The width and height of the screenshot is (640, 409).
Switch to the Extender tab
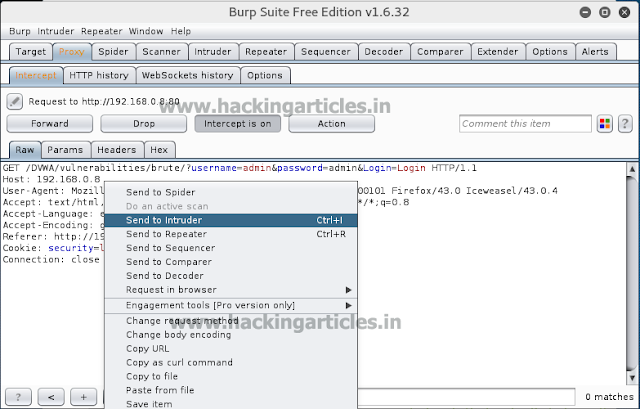click(498, 52)
